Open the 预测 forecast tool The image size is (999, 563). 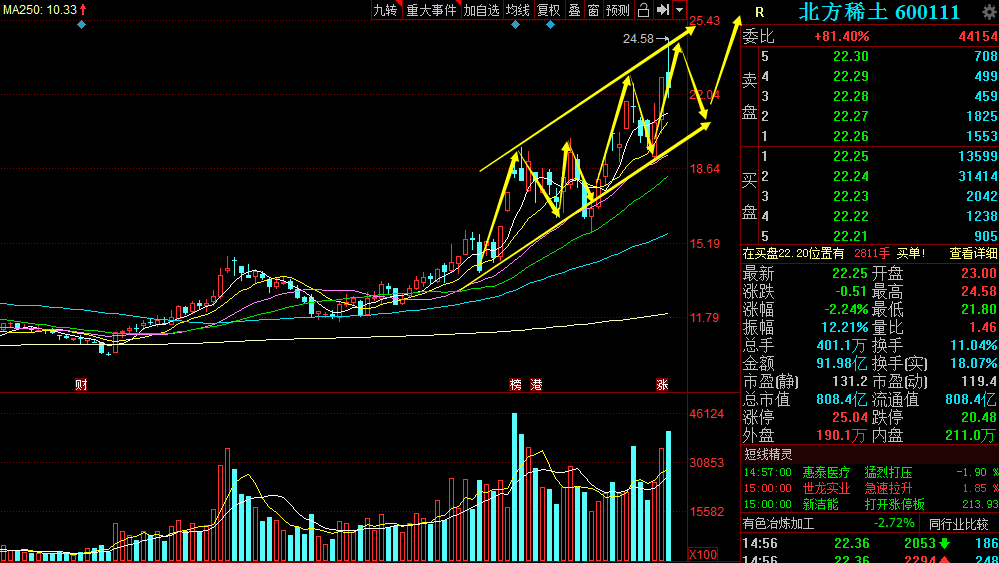coord(617,10)
